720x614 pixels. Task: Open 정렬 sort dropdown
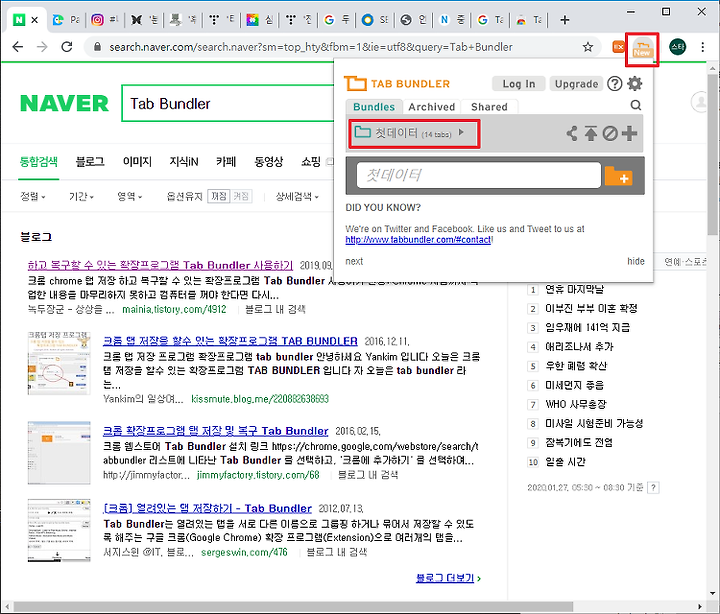pos(33,197)
